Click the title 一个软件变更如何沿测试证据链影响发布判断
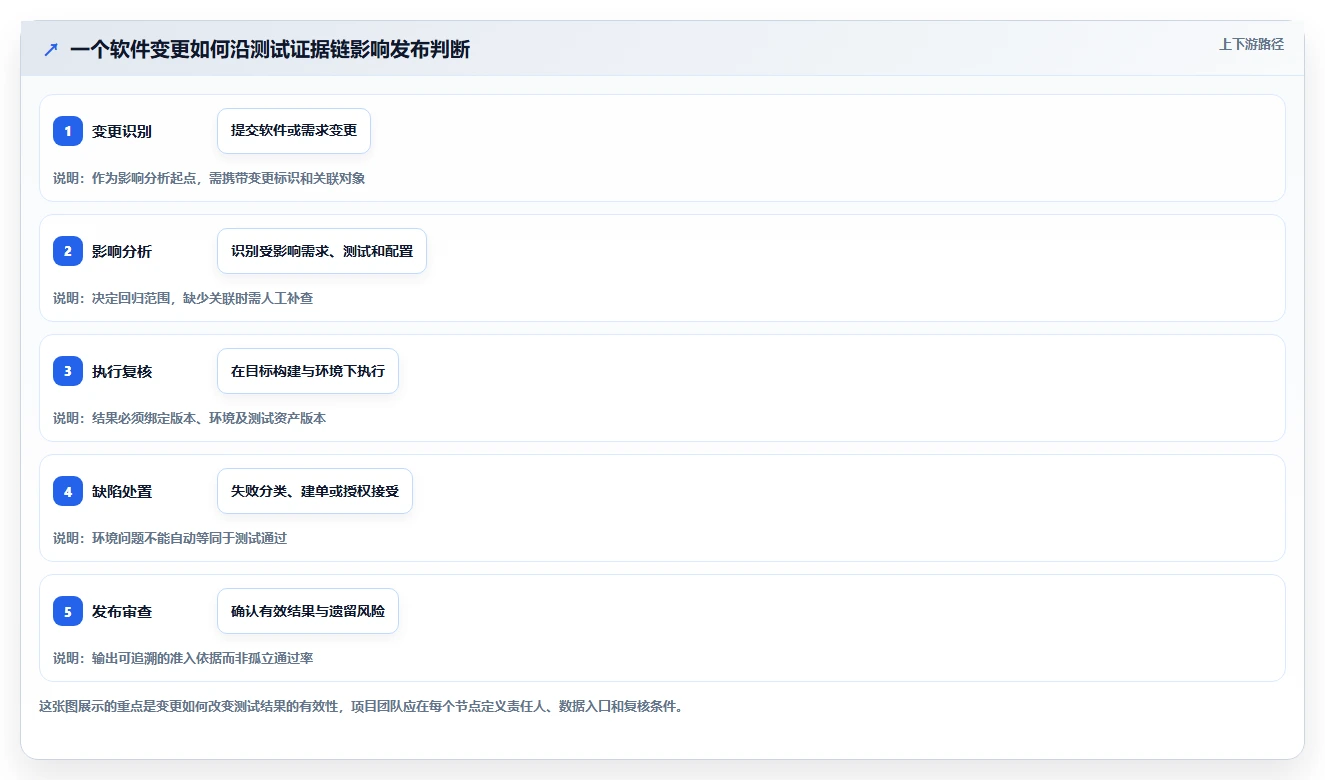Viewport: 1325px width, 780px height. point(270,49)
